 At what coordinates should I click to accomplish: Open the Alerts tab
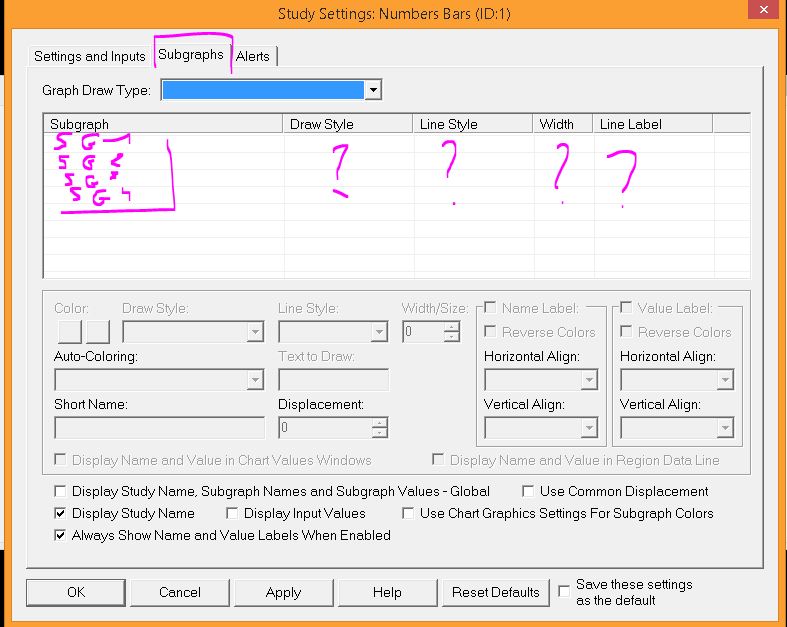coord(253,56)
